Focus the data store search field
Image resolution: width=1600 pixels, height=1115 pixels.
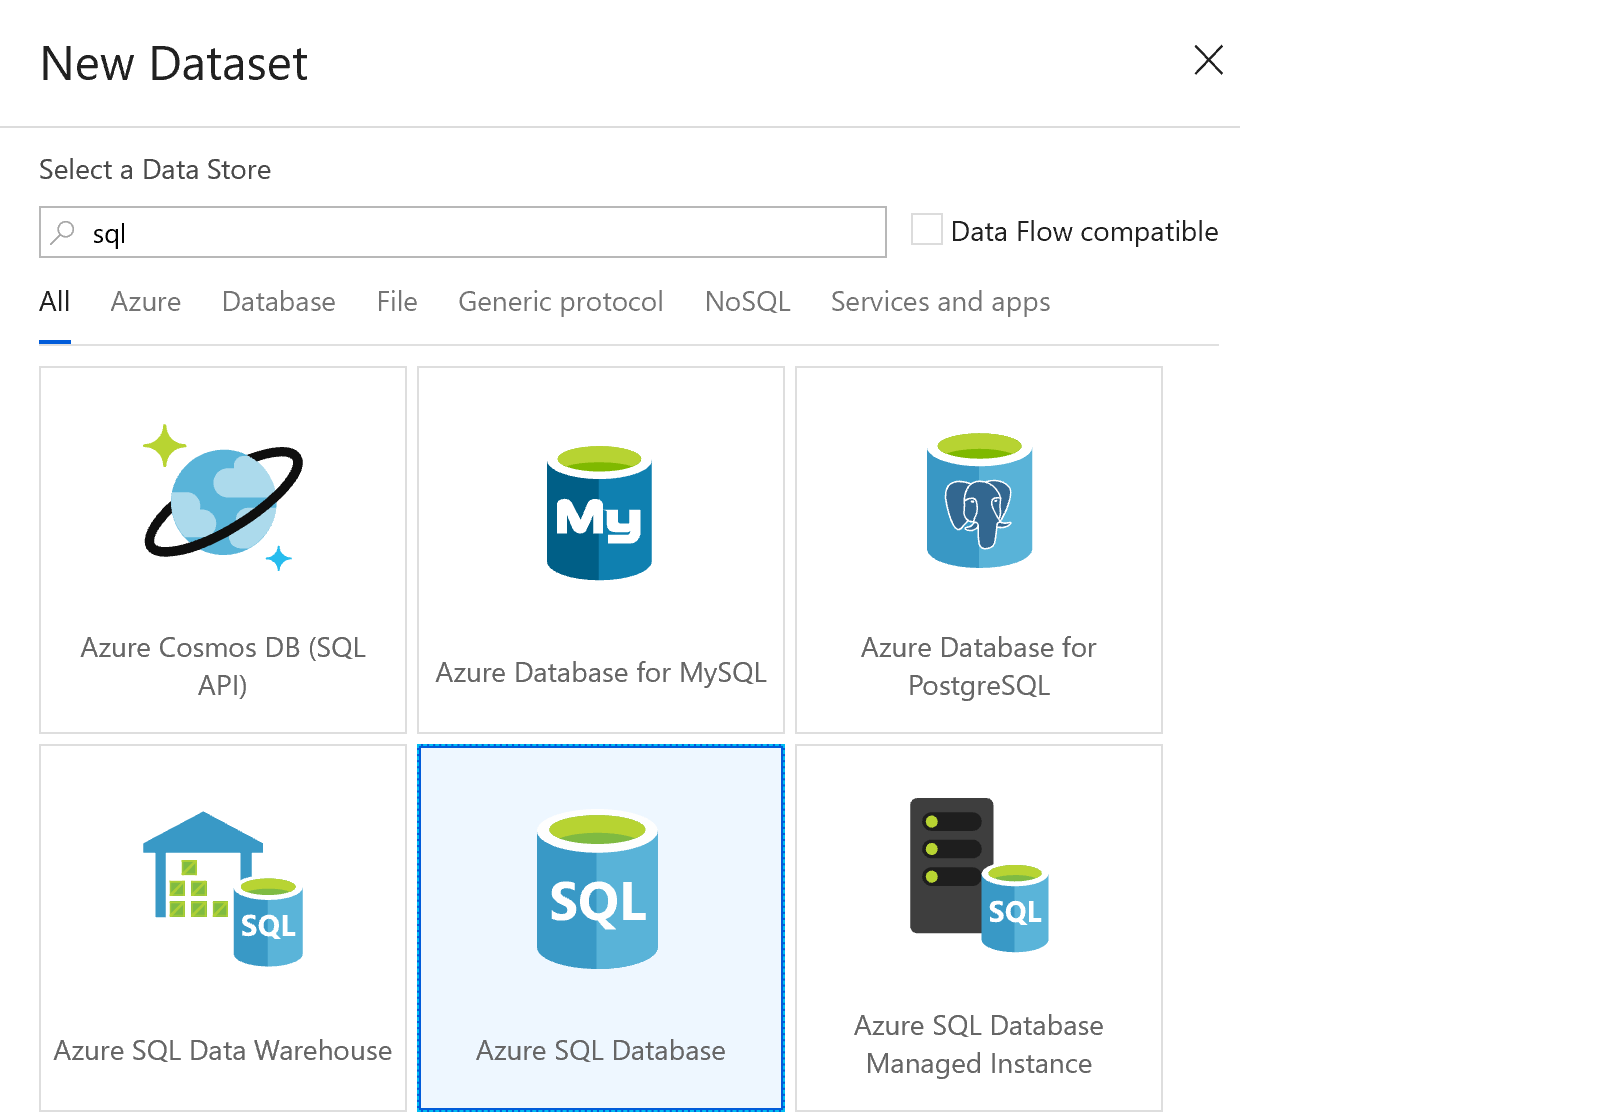click(x=480, y=233)
